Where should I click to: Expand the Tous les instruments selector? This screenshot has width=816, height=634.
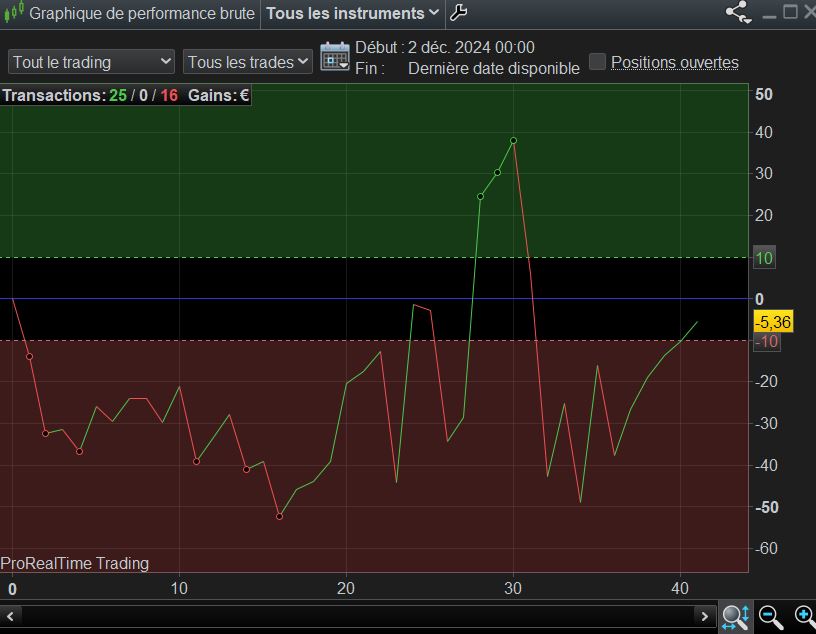tap(352, 13)
